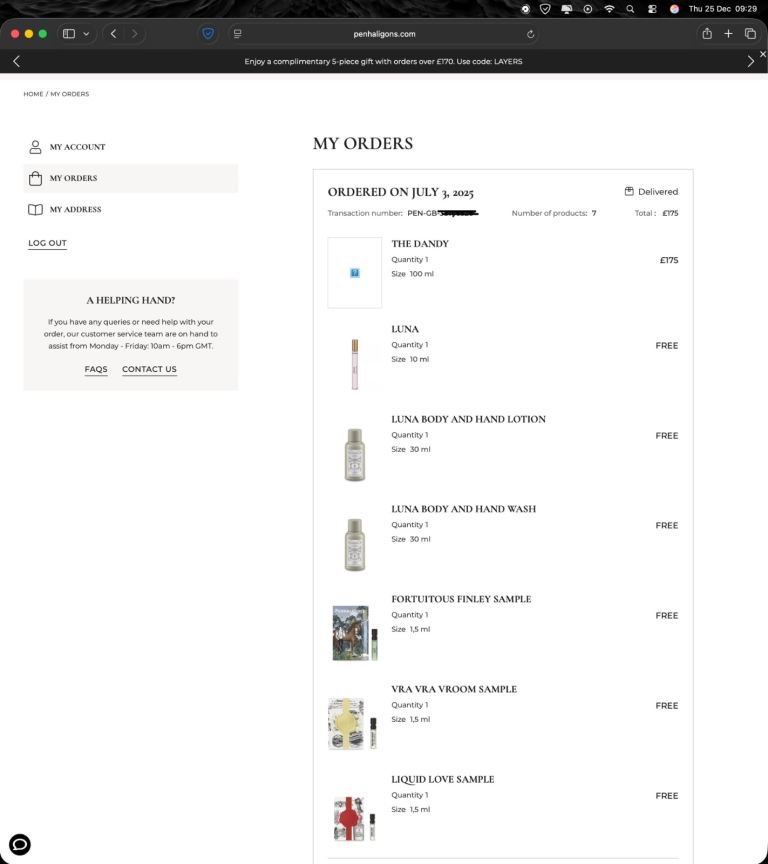The height and width of the screenshot is (864, 768).
Task: Click the Contact Us link
Action: point(149,369)
